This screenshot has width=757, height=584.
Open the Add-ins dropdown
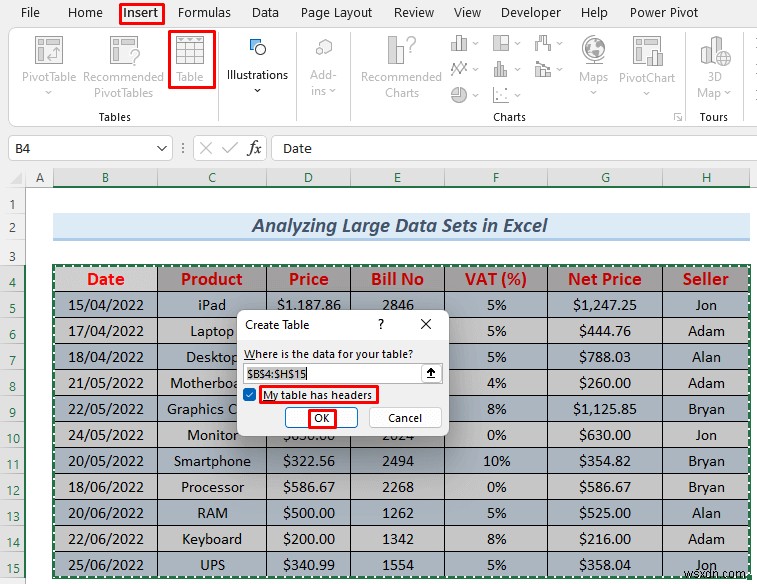pos(323,67)
